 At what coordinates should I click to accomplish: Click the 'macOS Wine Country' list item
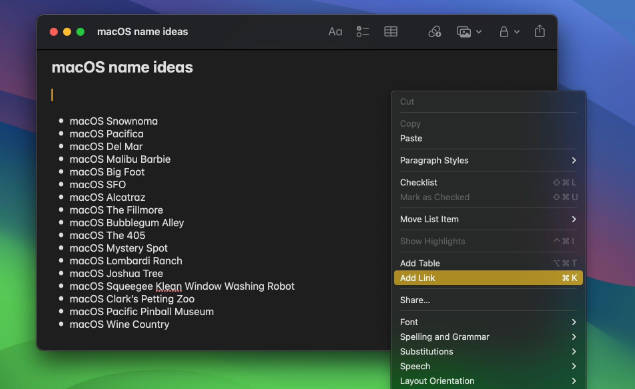click(119, 325)
